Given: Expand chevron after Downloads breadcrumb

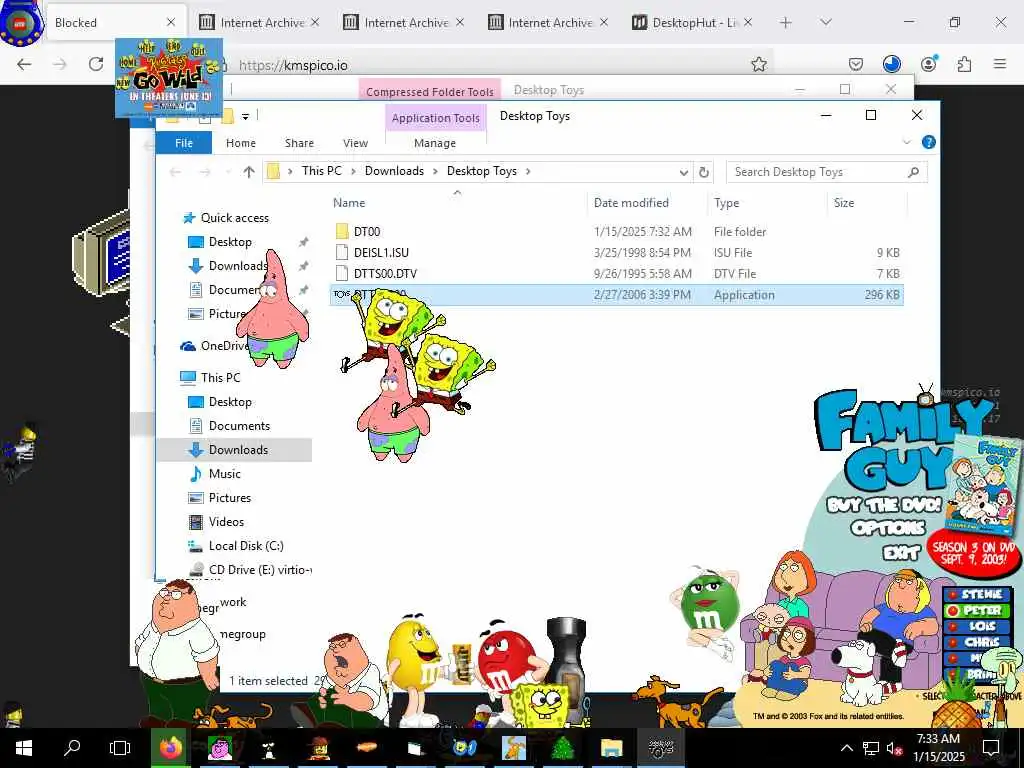Looking at the screenshot, I should [x=435, y=171].
